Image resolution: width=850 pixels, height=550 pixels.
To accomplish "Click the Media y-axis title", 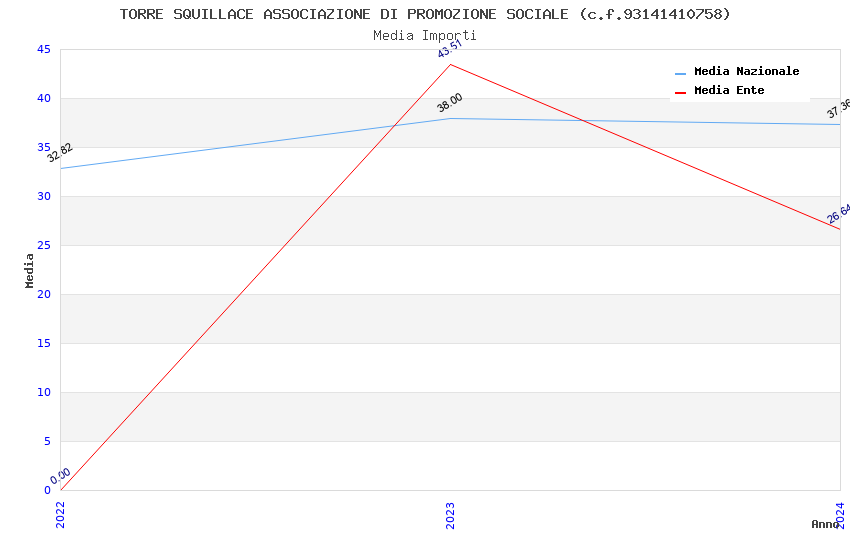I will 29,270.
